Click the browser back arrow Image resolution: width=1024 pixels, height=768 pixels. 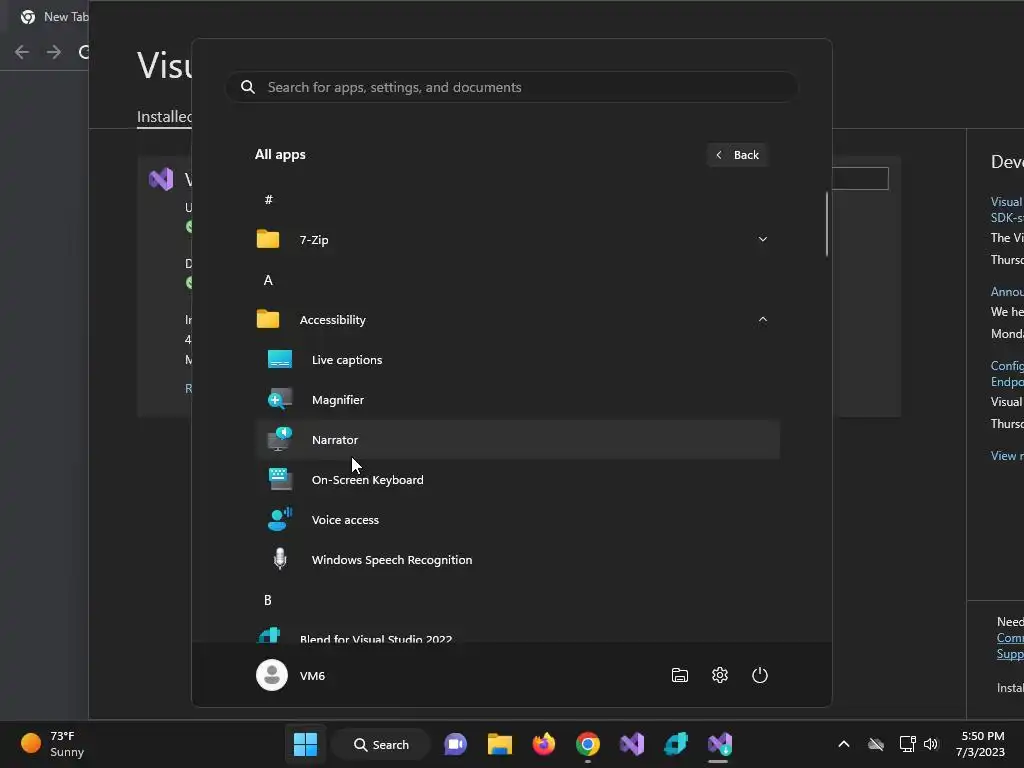point(22,52)
